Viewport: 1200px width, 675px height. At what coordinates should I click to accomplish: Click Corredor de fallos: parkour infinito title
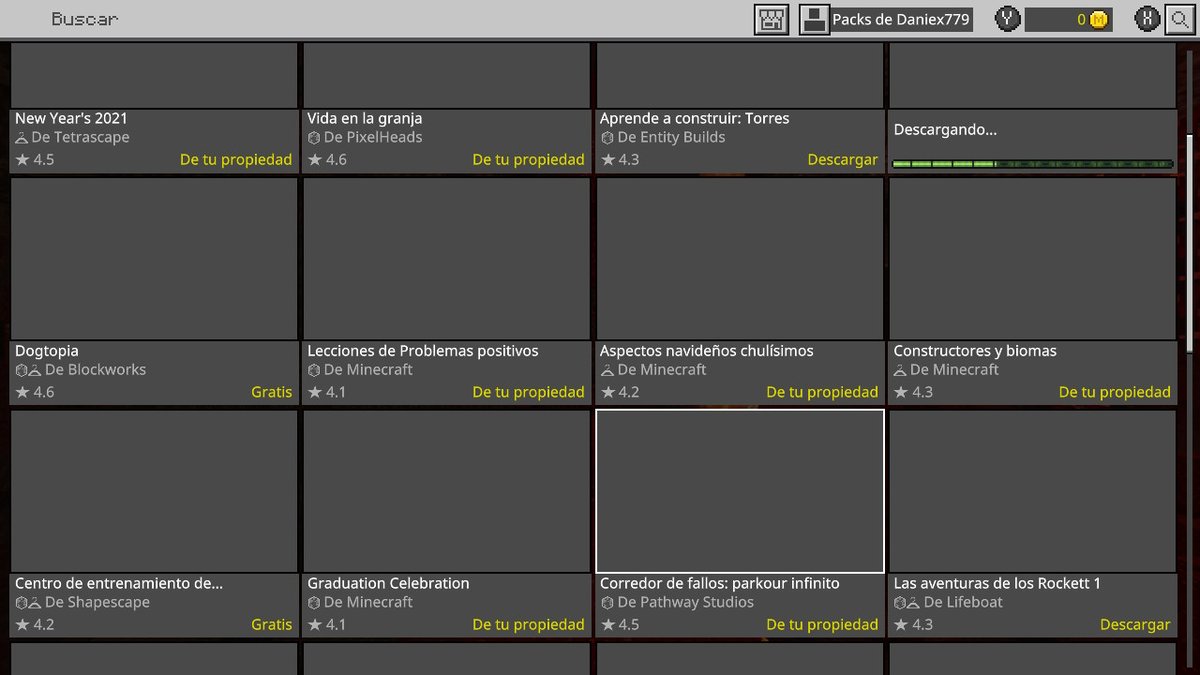point(720,583)
